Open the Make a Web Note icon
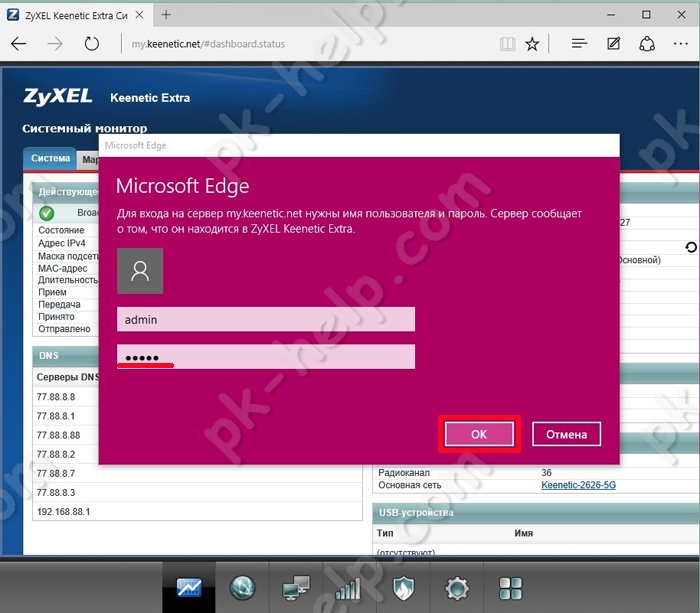Viewport: 700px width, 613px height. [613, 43]
